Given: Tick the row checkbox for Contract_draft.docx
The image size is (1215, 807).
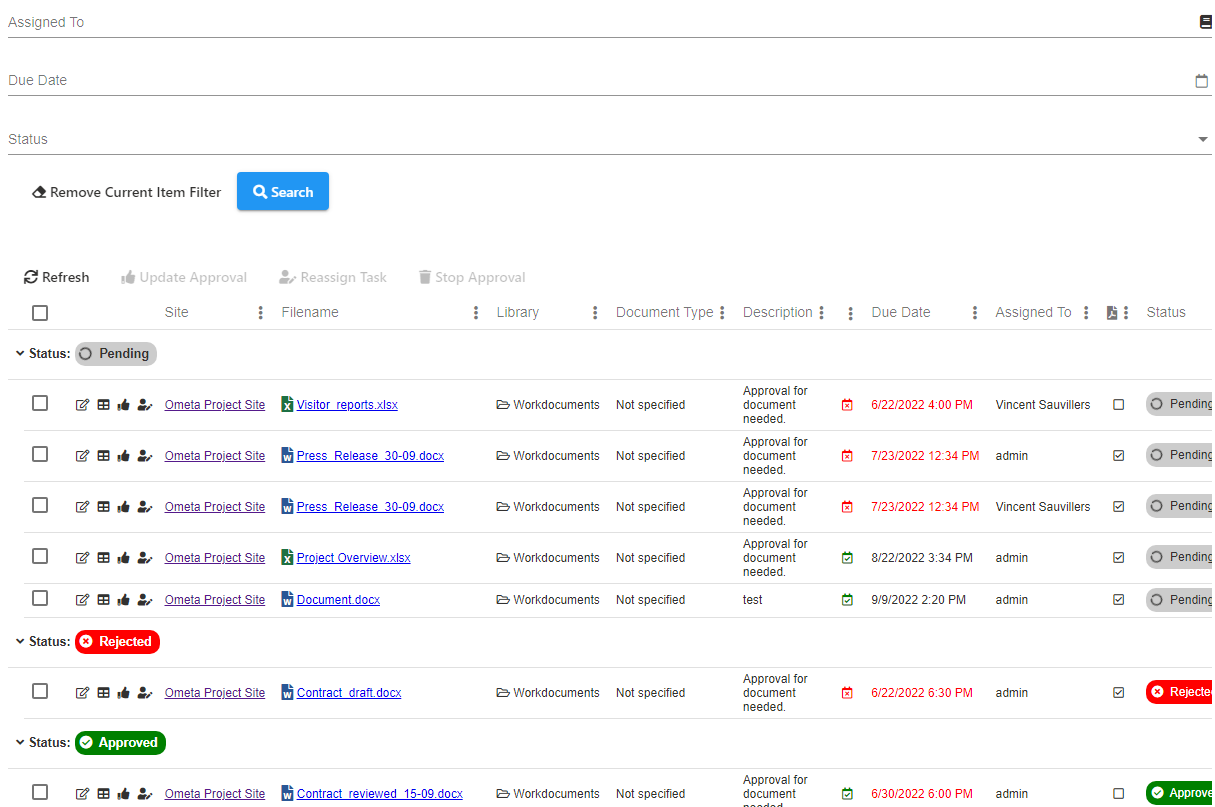Looking at the screenshot, I should pyautogui.click(x=40, y=691).
